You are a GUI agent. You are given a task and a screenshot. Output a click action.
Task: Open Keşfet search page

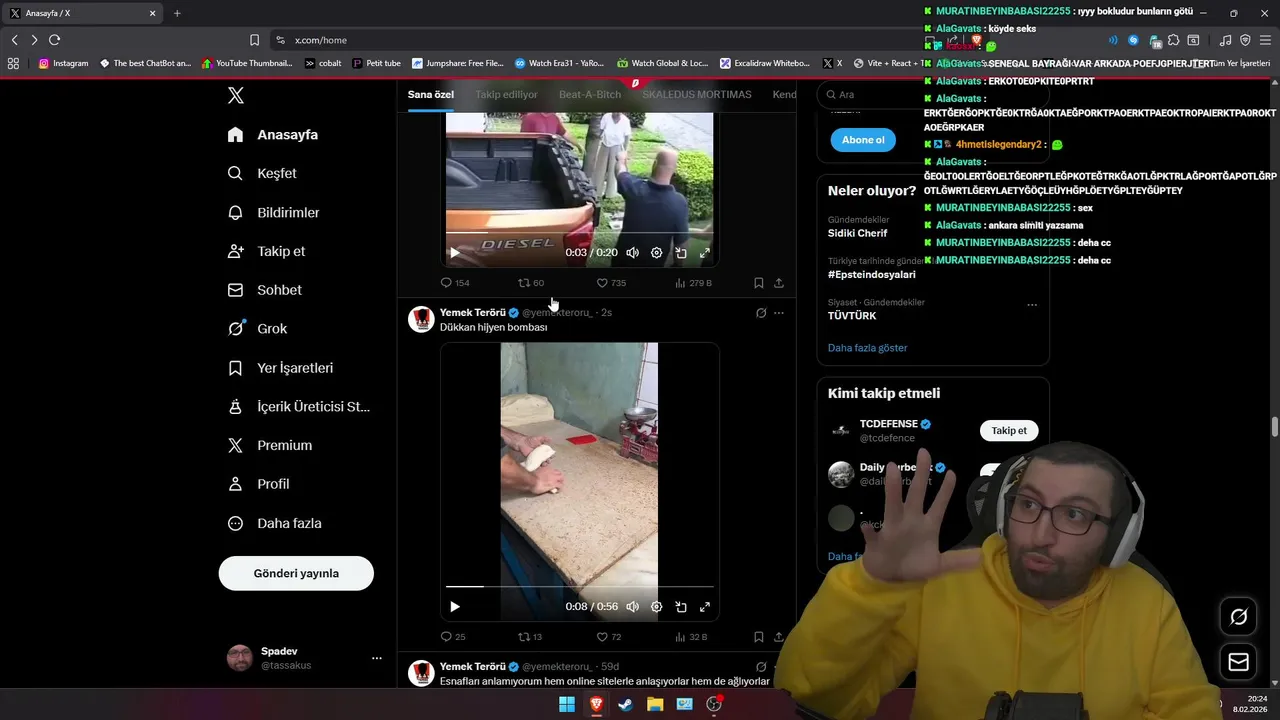(262, 173)
